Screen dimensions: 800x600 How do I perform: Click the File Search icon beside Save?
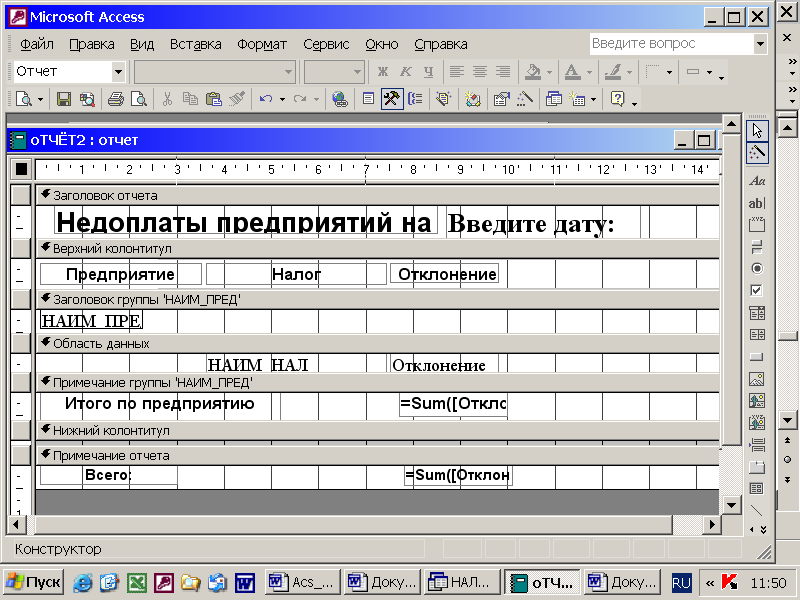87,98
